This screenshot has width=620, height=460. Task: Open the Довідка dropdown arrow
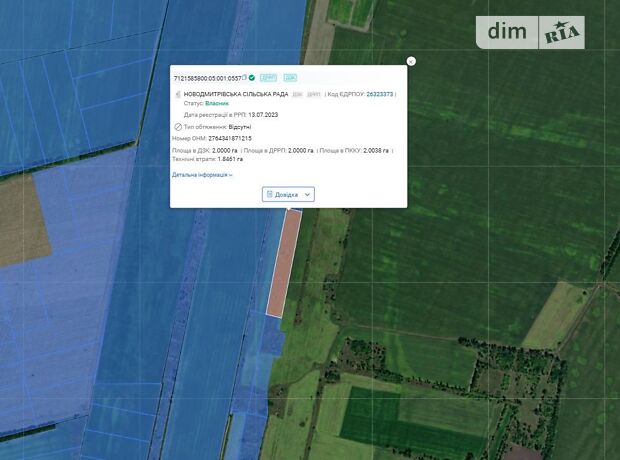(x=307, y=194)
